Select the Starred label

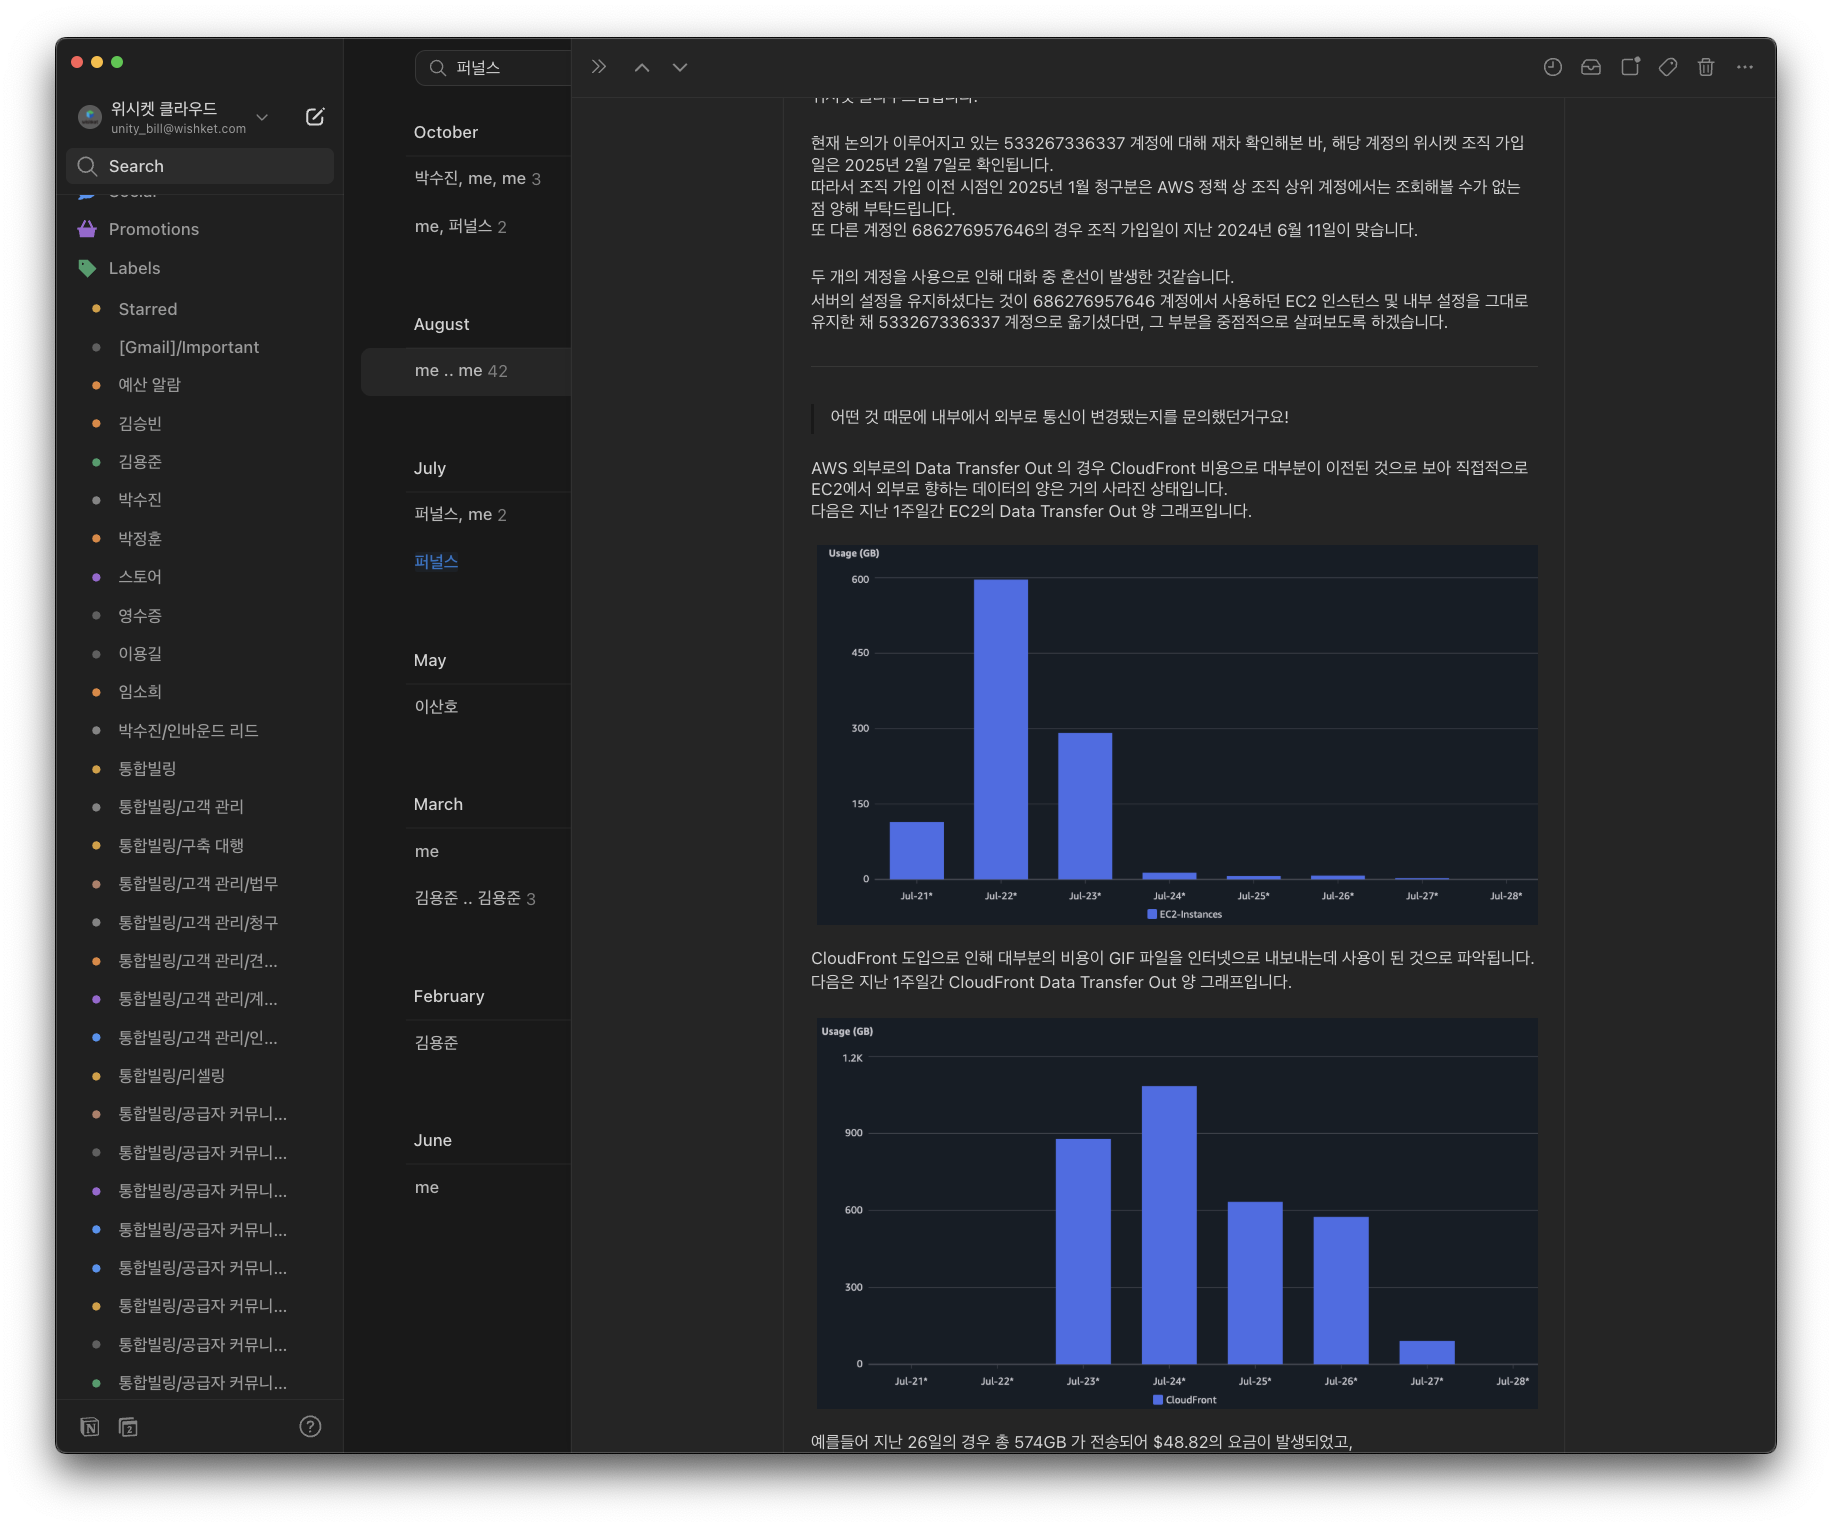coord(147,309)
